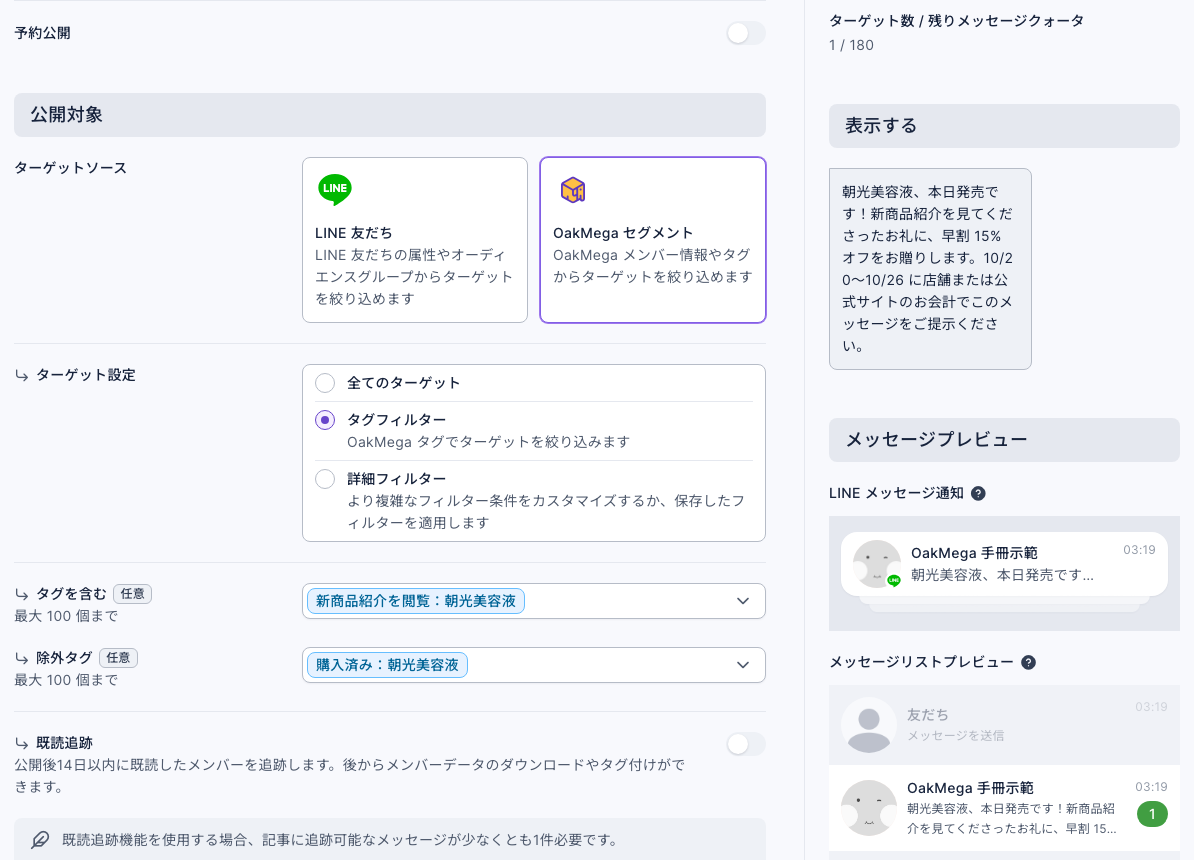Choose the LINE 友だち target source card
This screenshot has height=860, width=1194.
pos(415,240)
